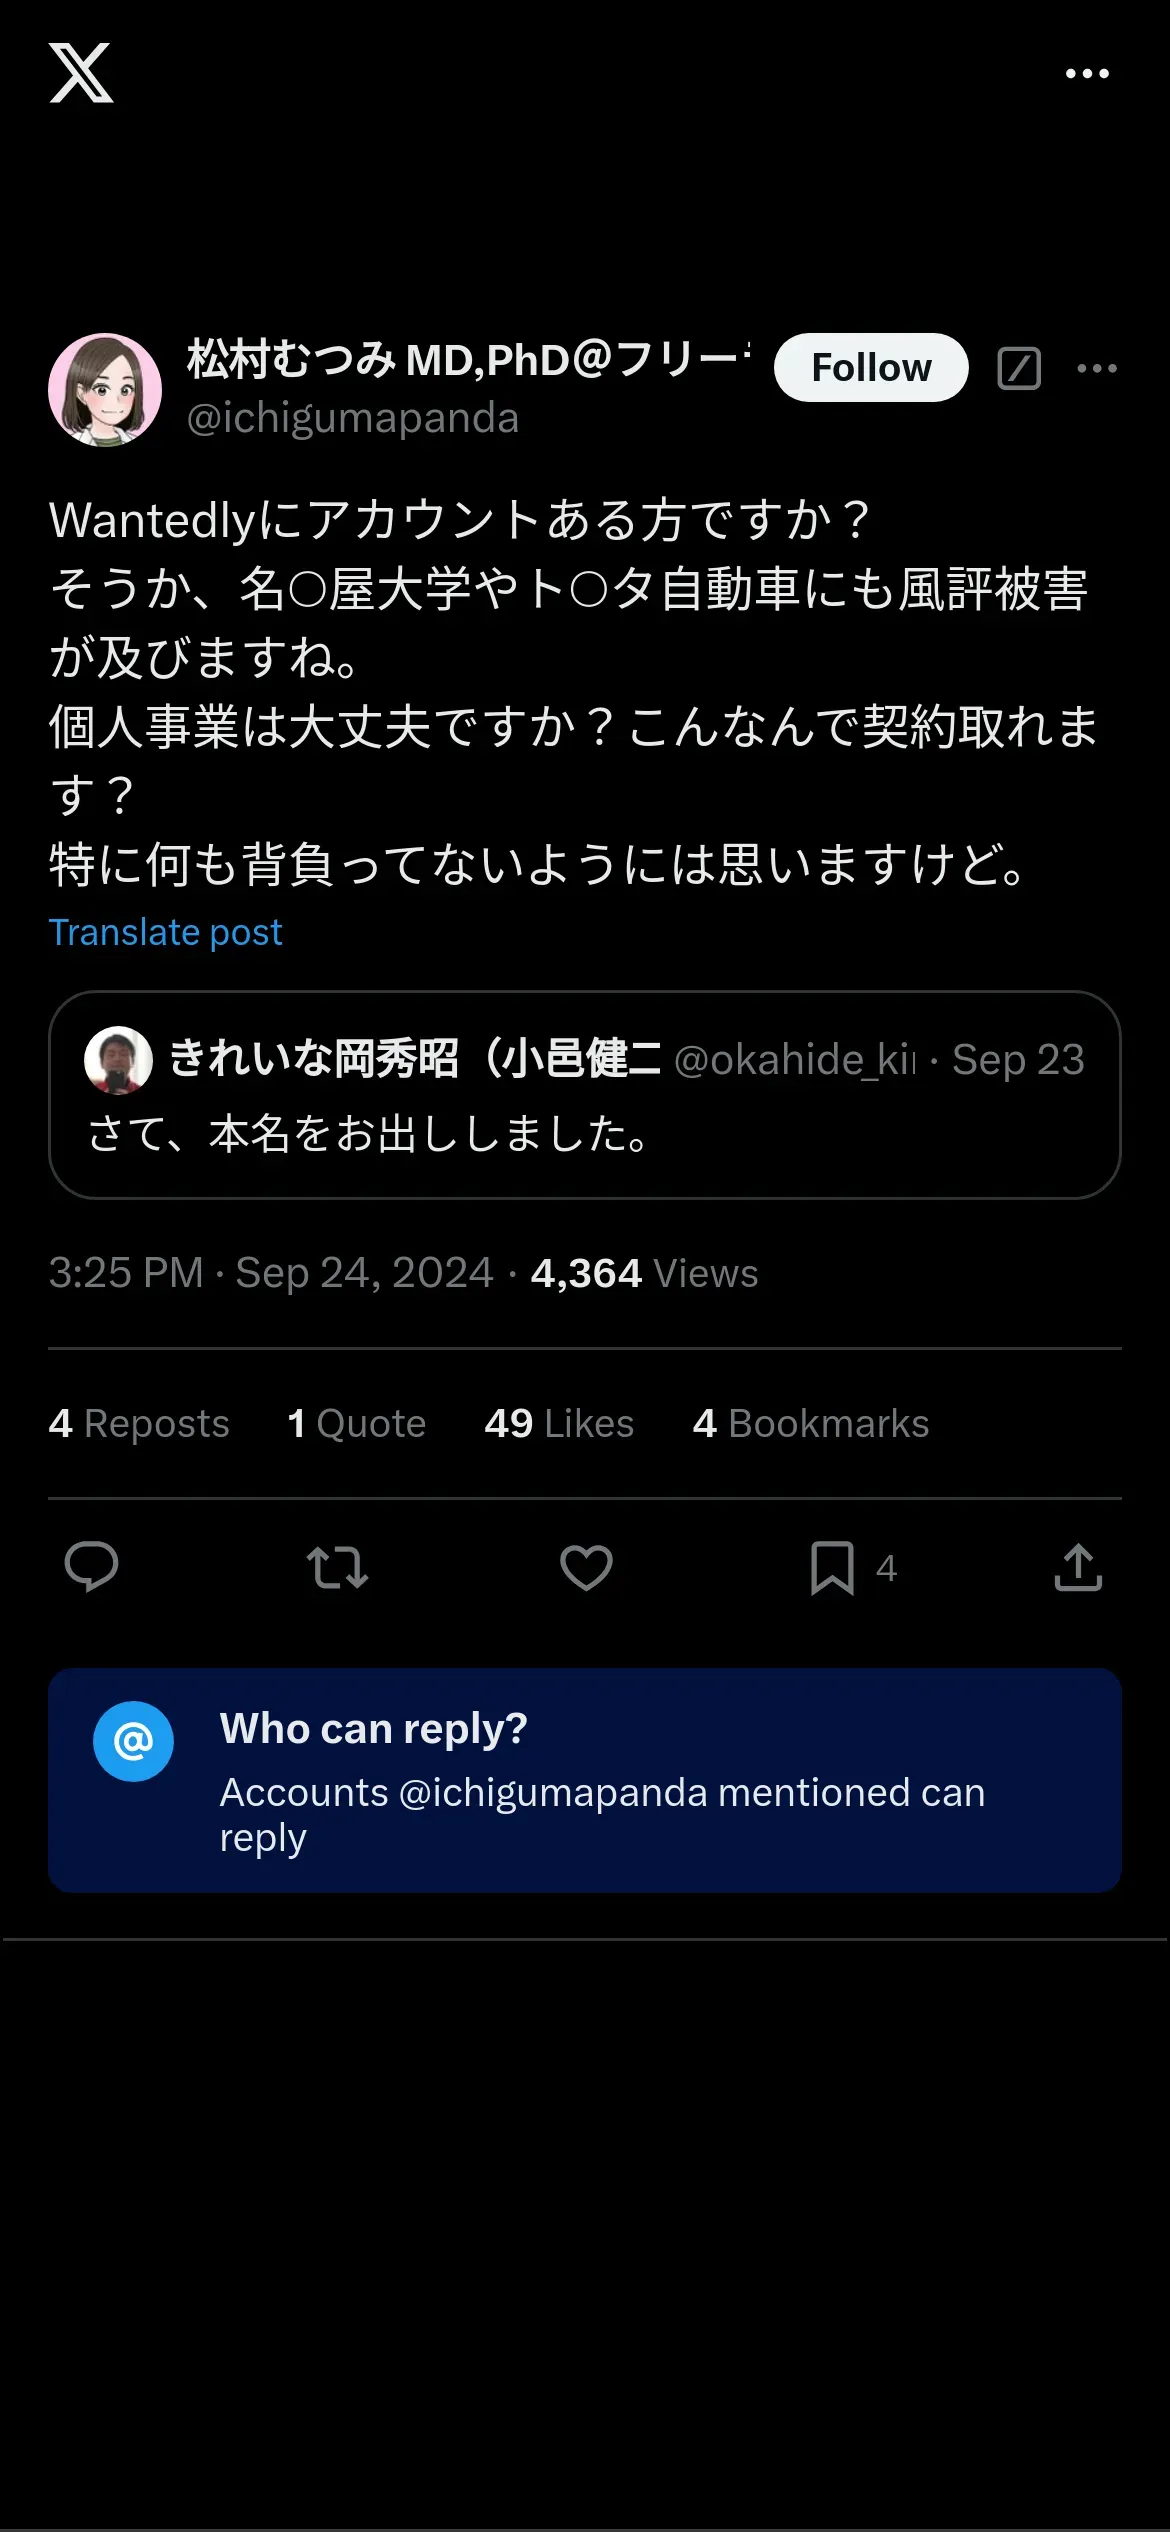Viewport: 1170px width, 2532px height.
Task: Like the post with the heart icon
Action: [x=586, y=1567]
